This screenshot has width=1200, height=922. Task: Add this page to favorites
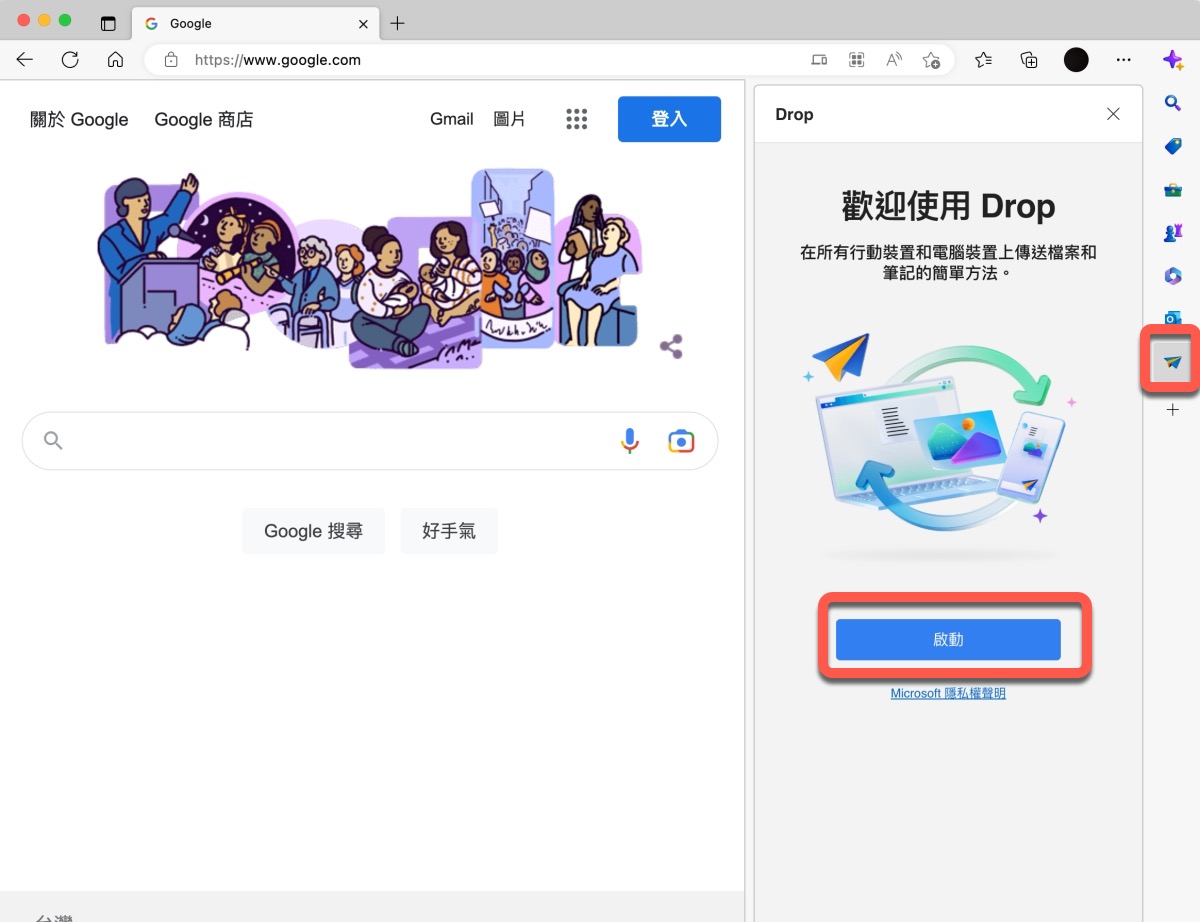click(x=931, y=60)
